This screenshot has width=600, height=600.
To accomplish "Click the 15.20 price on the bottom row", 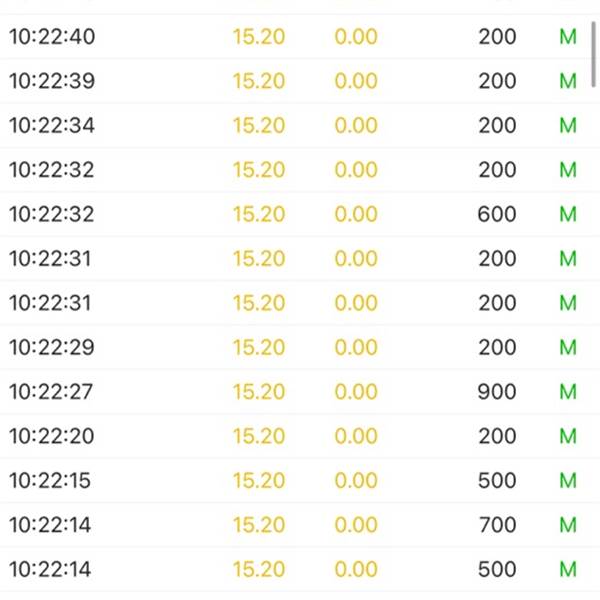I will tap(259, 569).
